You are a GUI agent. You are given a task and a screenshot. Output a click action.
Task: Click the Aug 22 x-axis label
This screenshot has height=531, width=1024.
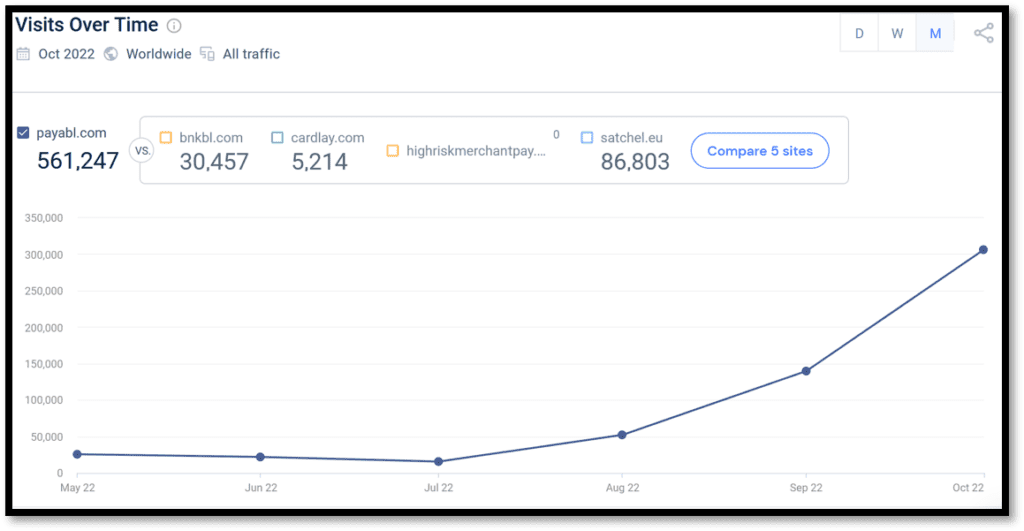622,488
